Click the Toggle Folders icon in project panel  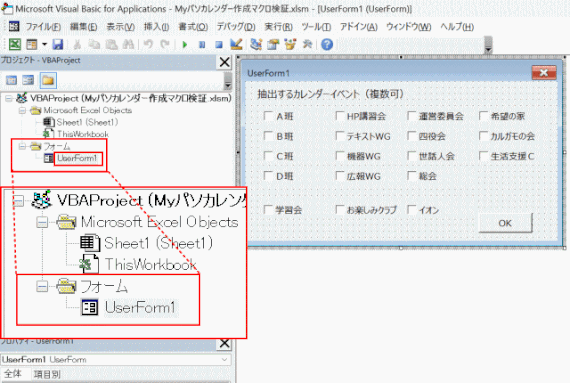tap(48, 80)
